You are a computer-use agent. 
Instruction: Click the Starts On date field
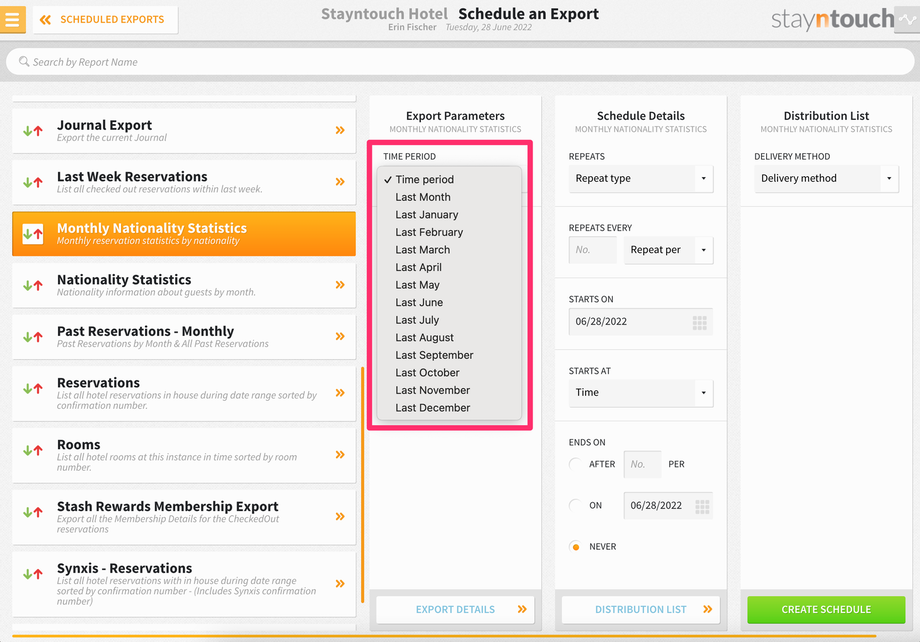[641, 322]
